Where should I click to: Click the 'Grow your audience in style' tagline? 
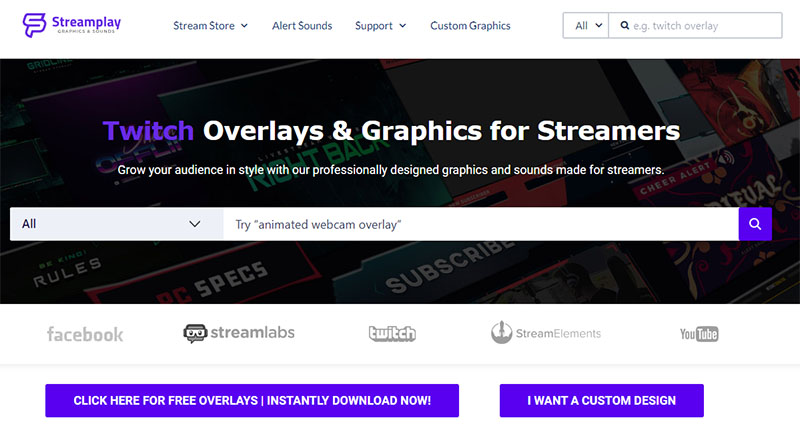click(x=391, y=170)
